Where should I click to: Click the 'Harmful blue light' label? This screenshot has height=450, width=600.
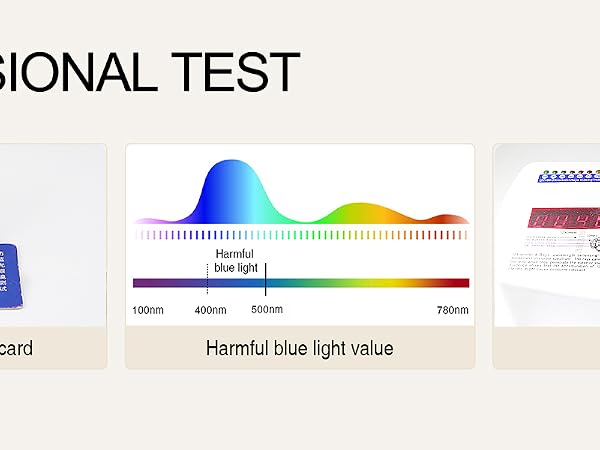coord(235,261)
